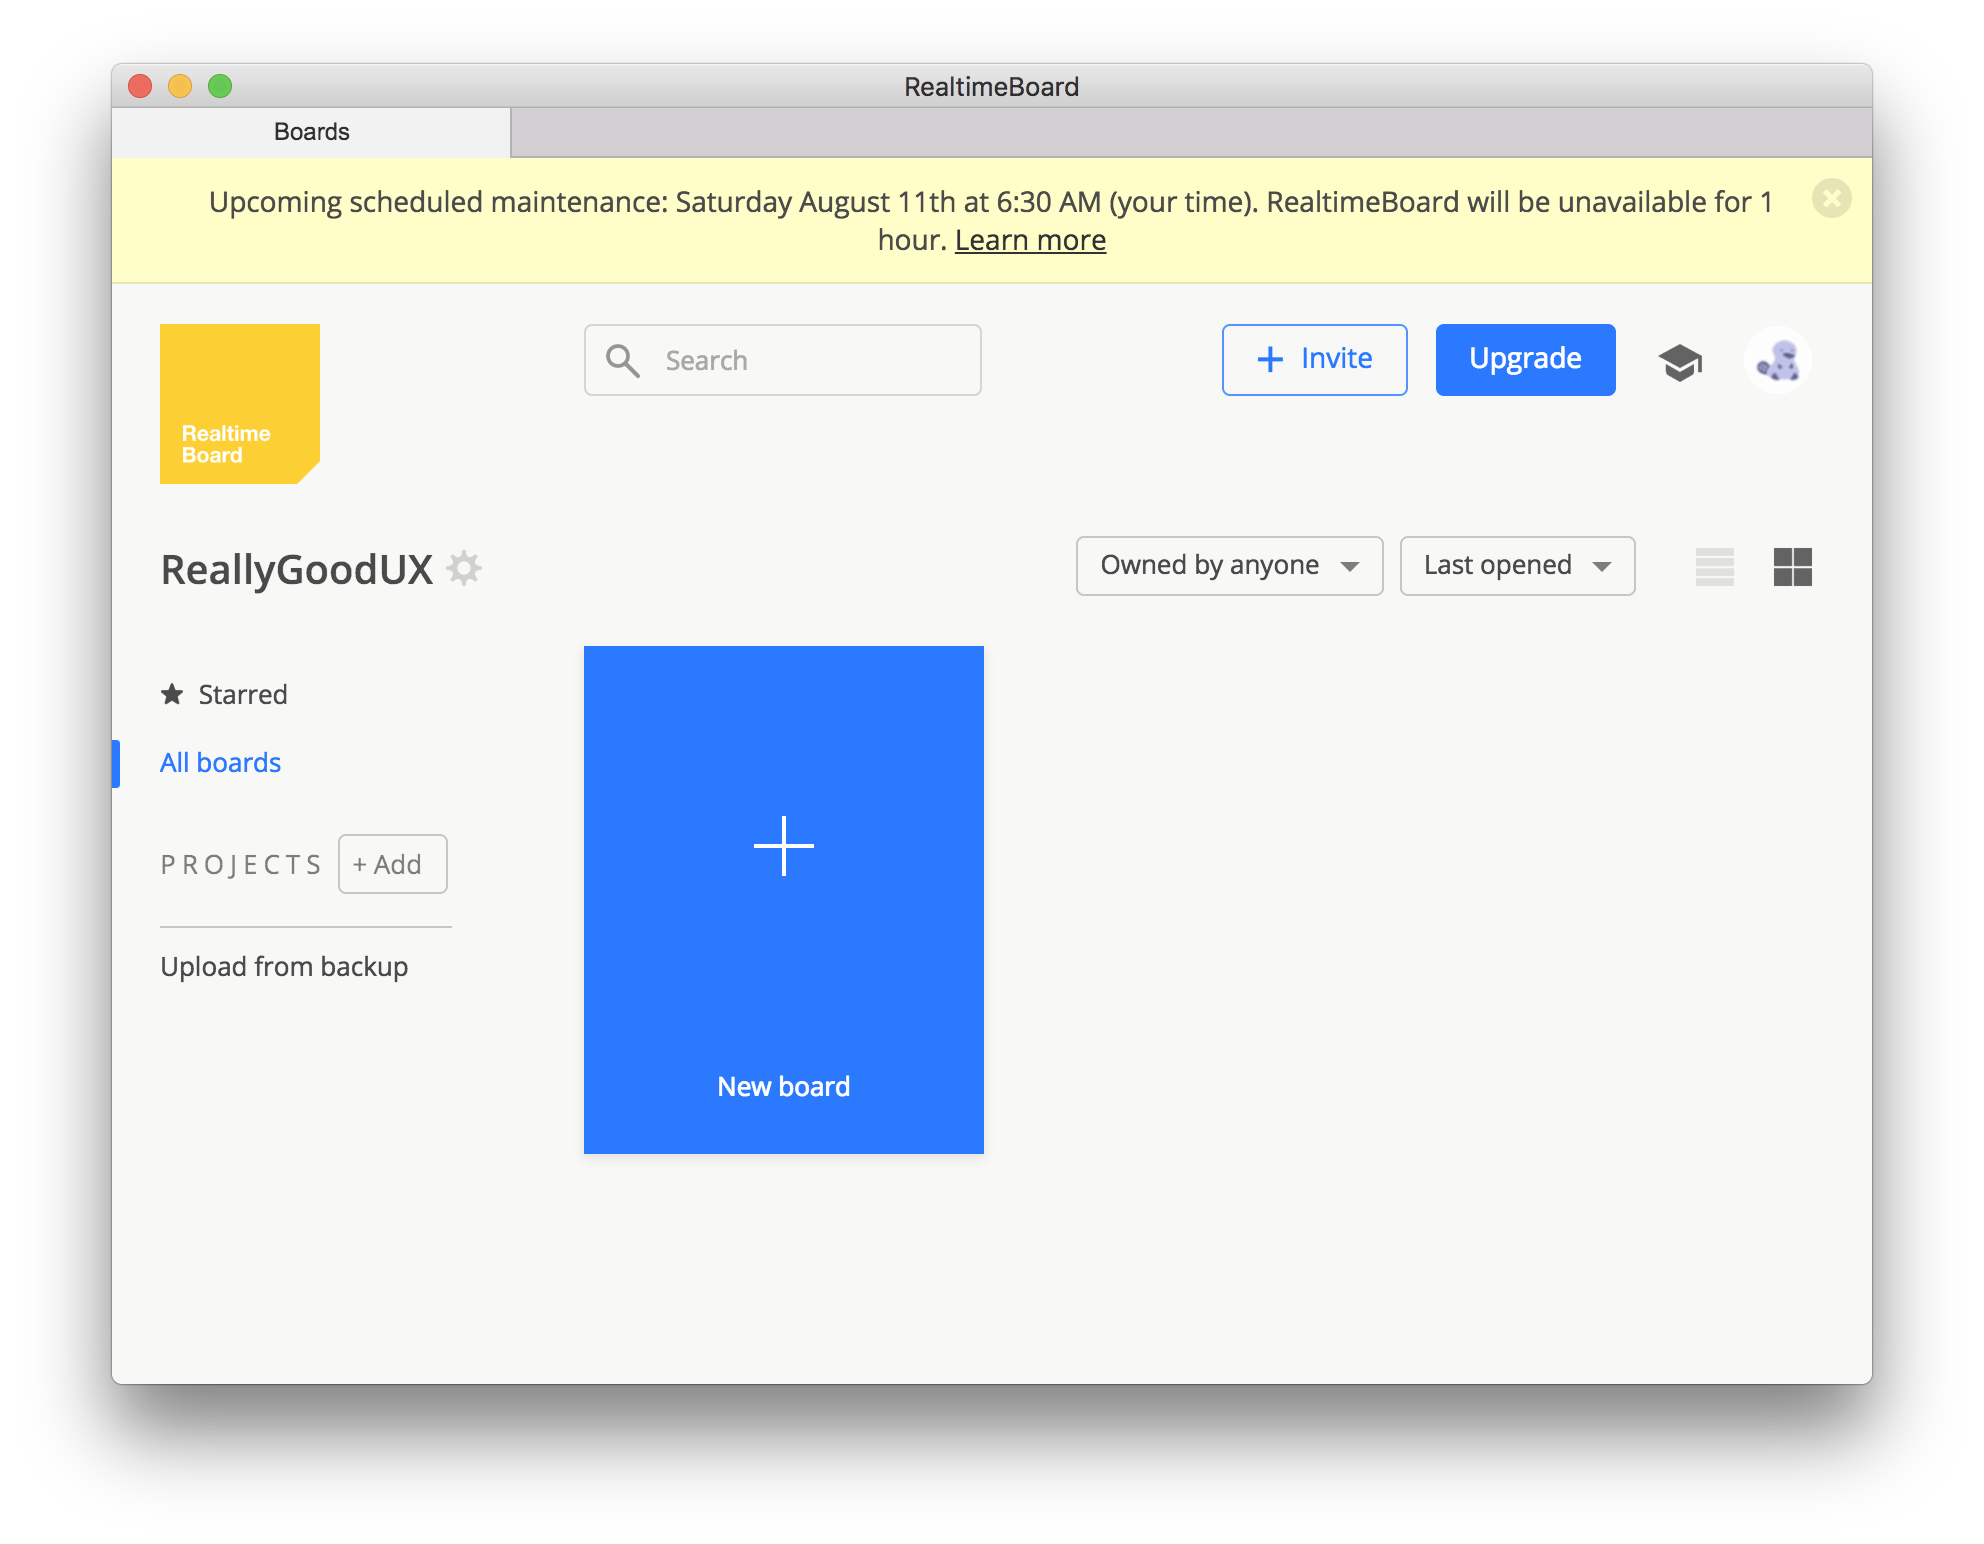Select the Boards tab
Screen dimensions: 1984x1544
point(311,132)
